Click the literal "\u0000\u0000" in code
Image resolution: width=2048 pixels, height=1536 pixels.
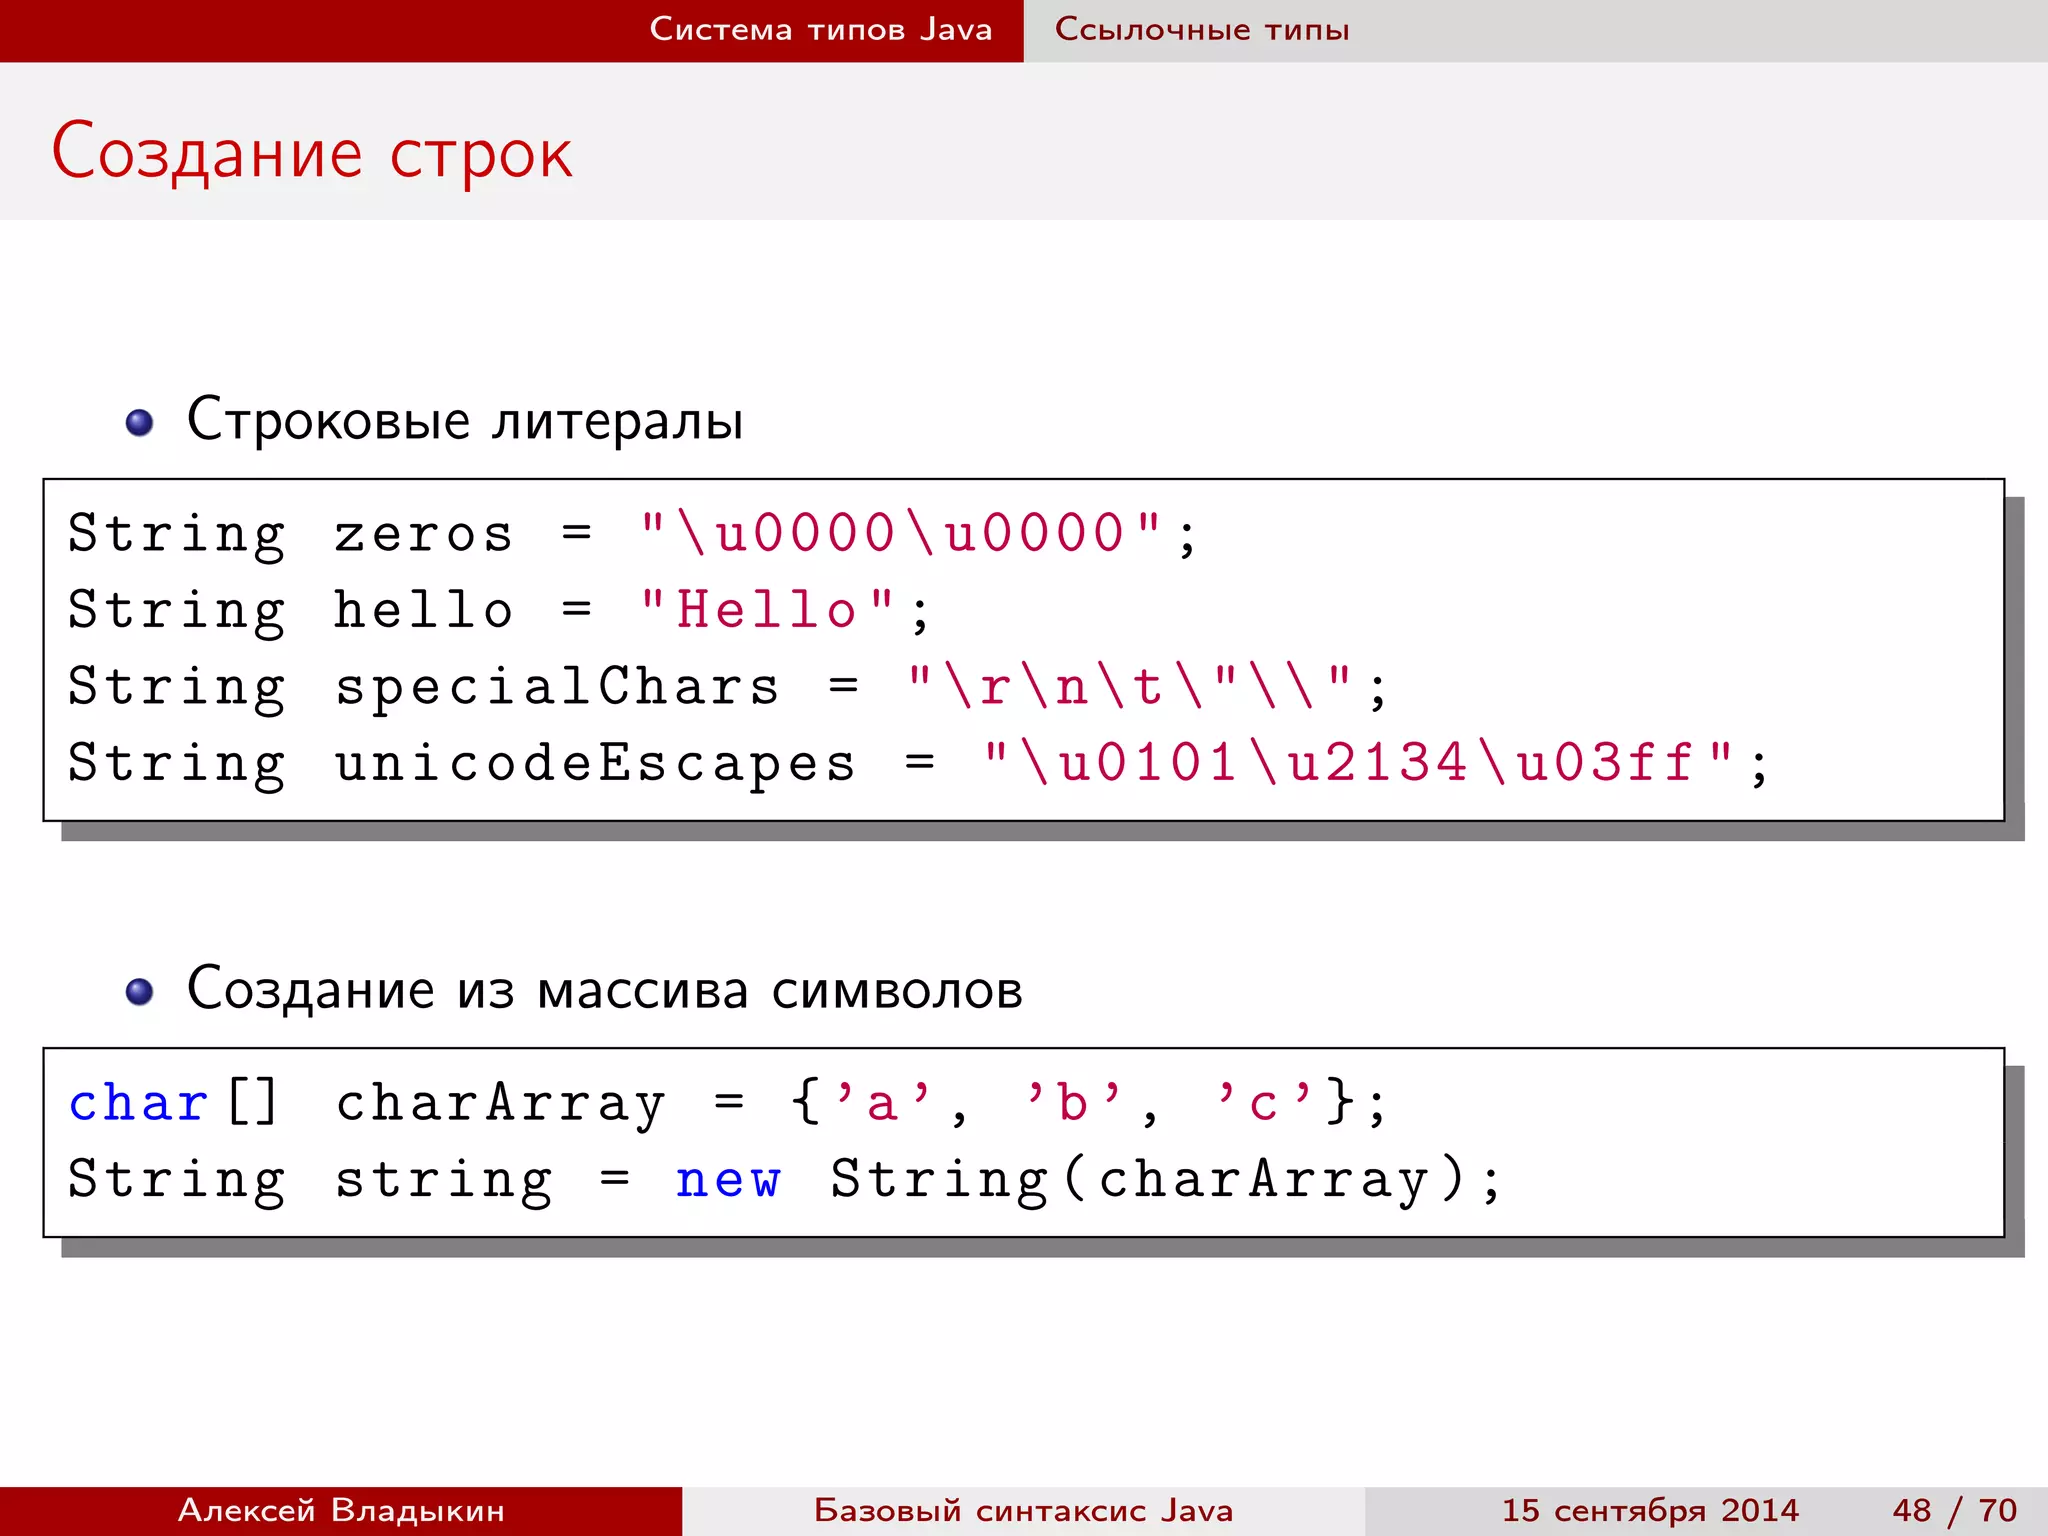902,532
